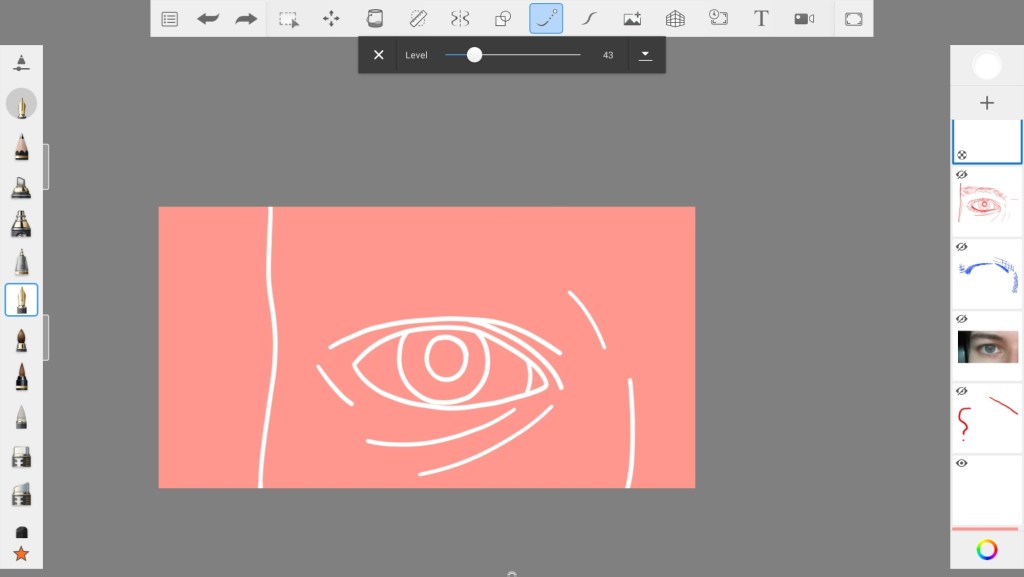Image resolution: width=1024 pixels, height=577 pixels.
Task: Open the Perspective Guides grid tool
Action: pyautogui.click(x=675, y=18)
